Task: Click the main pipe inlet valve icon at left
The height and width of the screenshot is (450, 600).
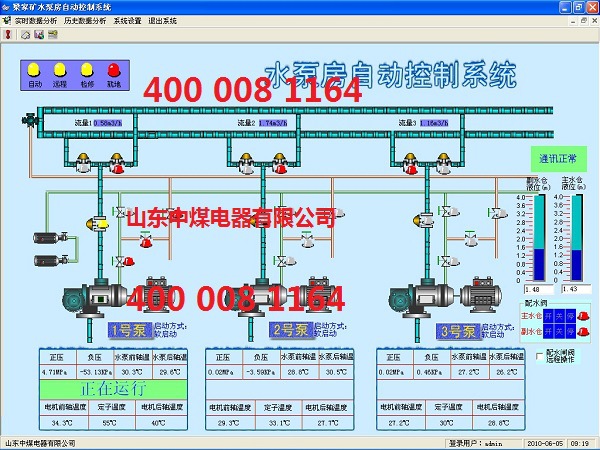Action: [30, 120]
